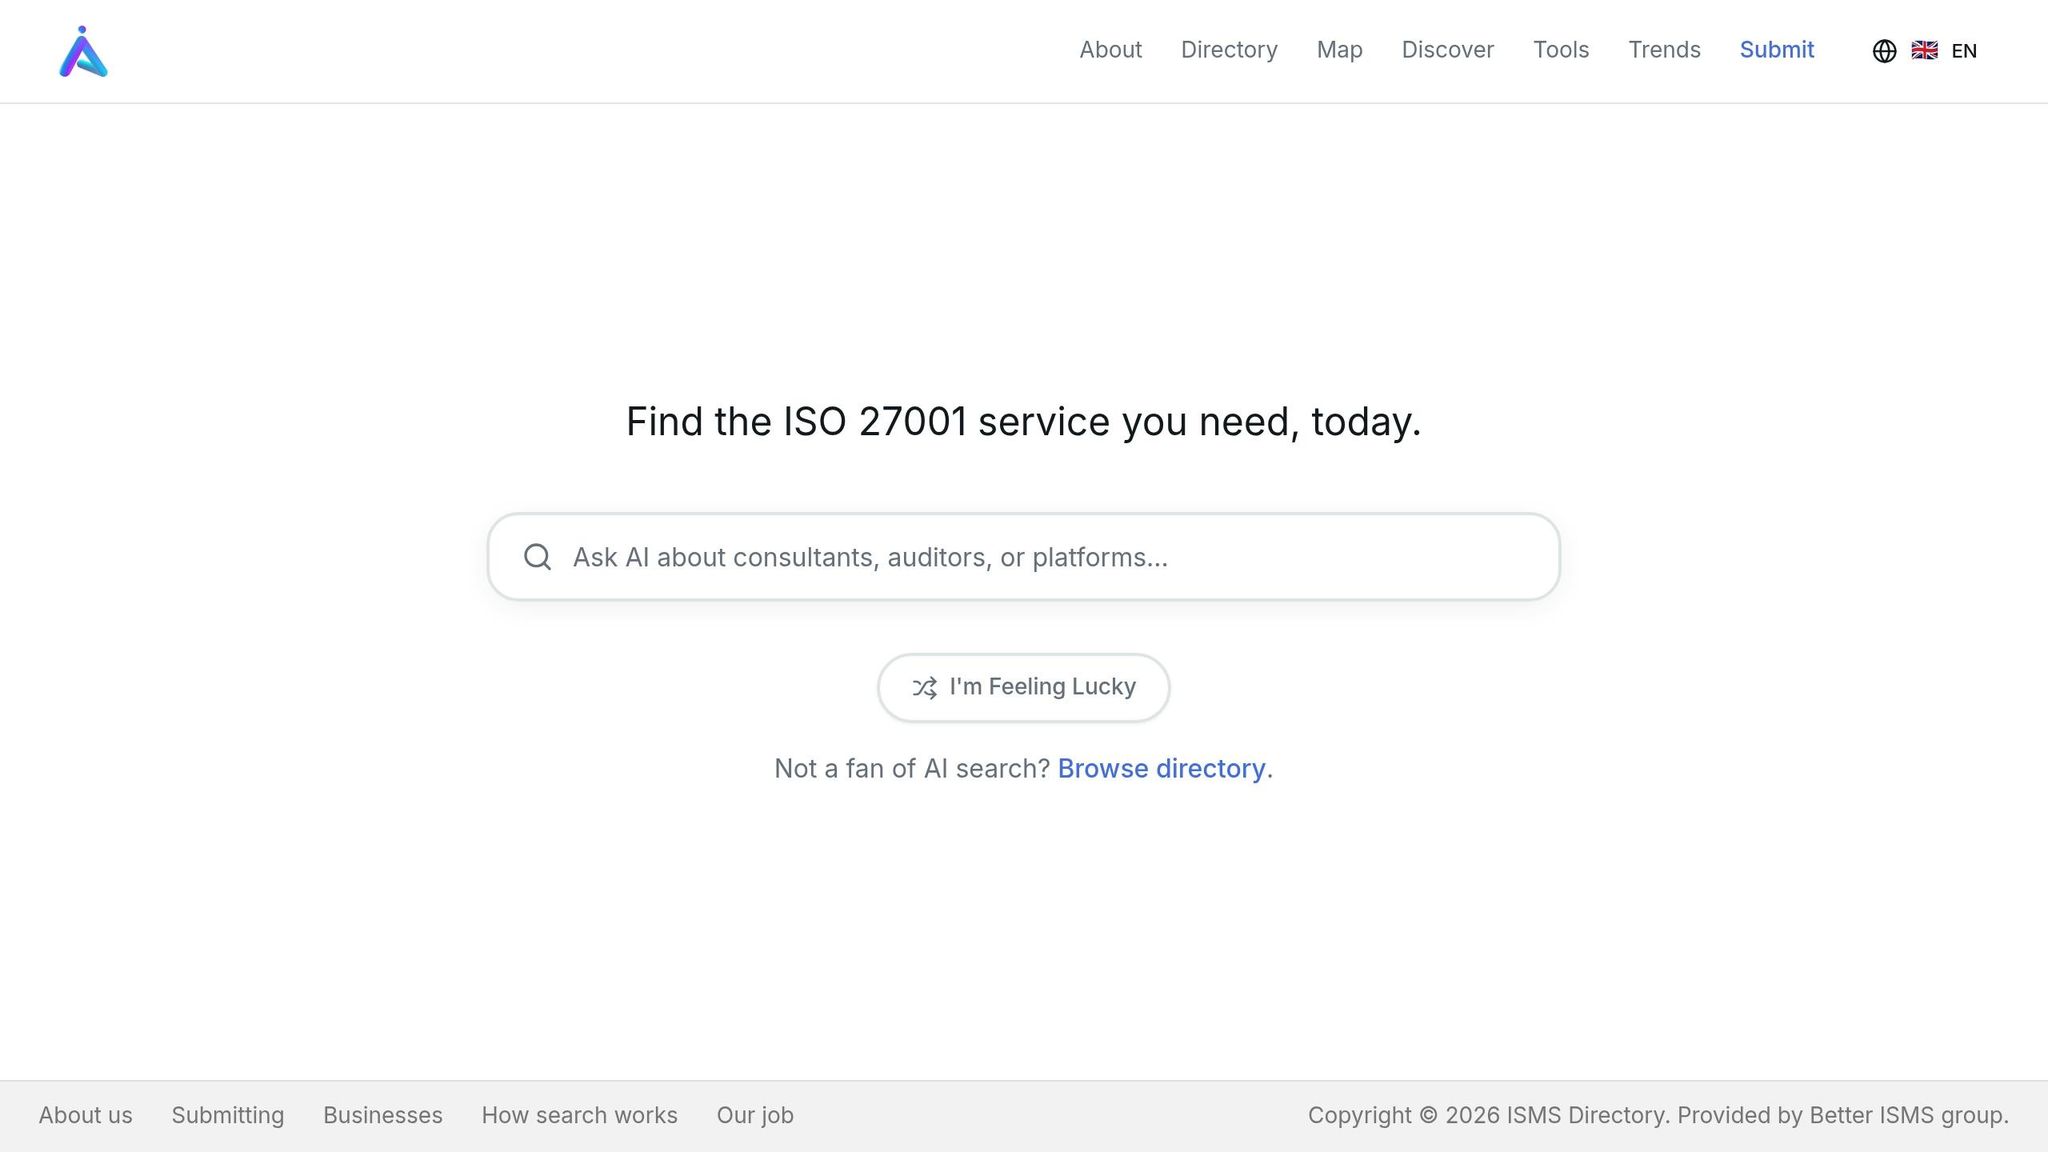Viewport: 2048px width, 1152px height.
Task: Open the About us footer link
Action: pos(86,1114)
